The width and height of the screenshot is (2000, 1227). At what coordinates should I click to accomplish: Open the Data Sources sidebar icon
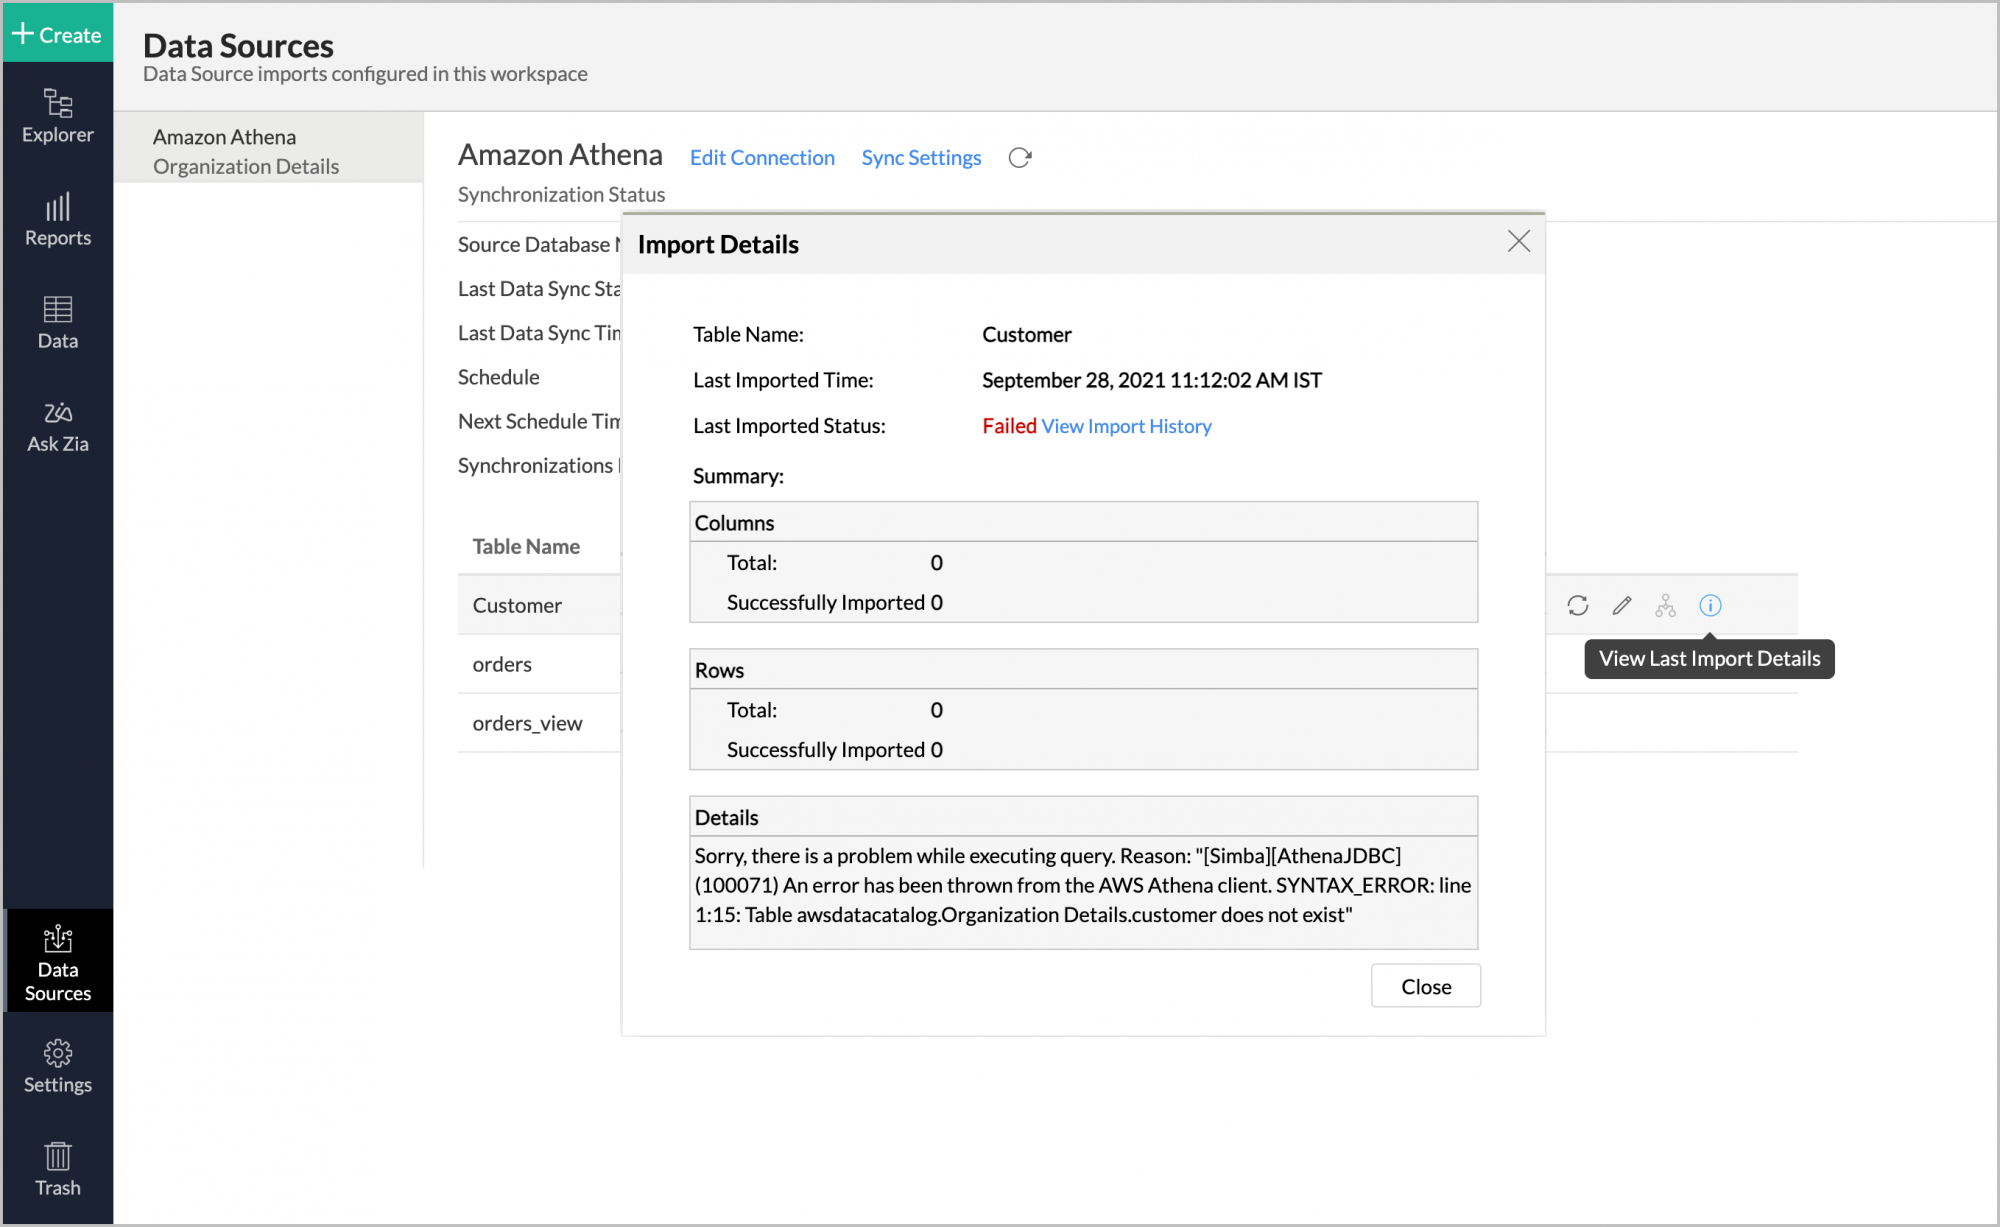[57, 962]
